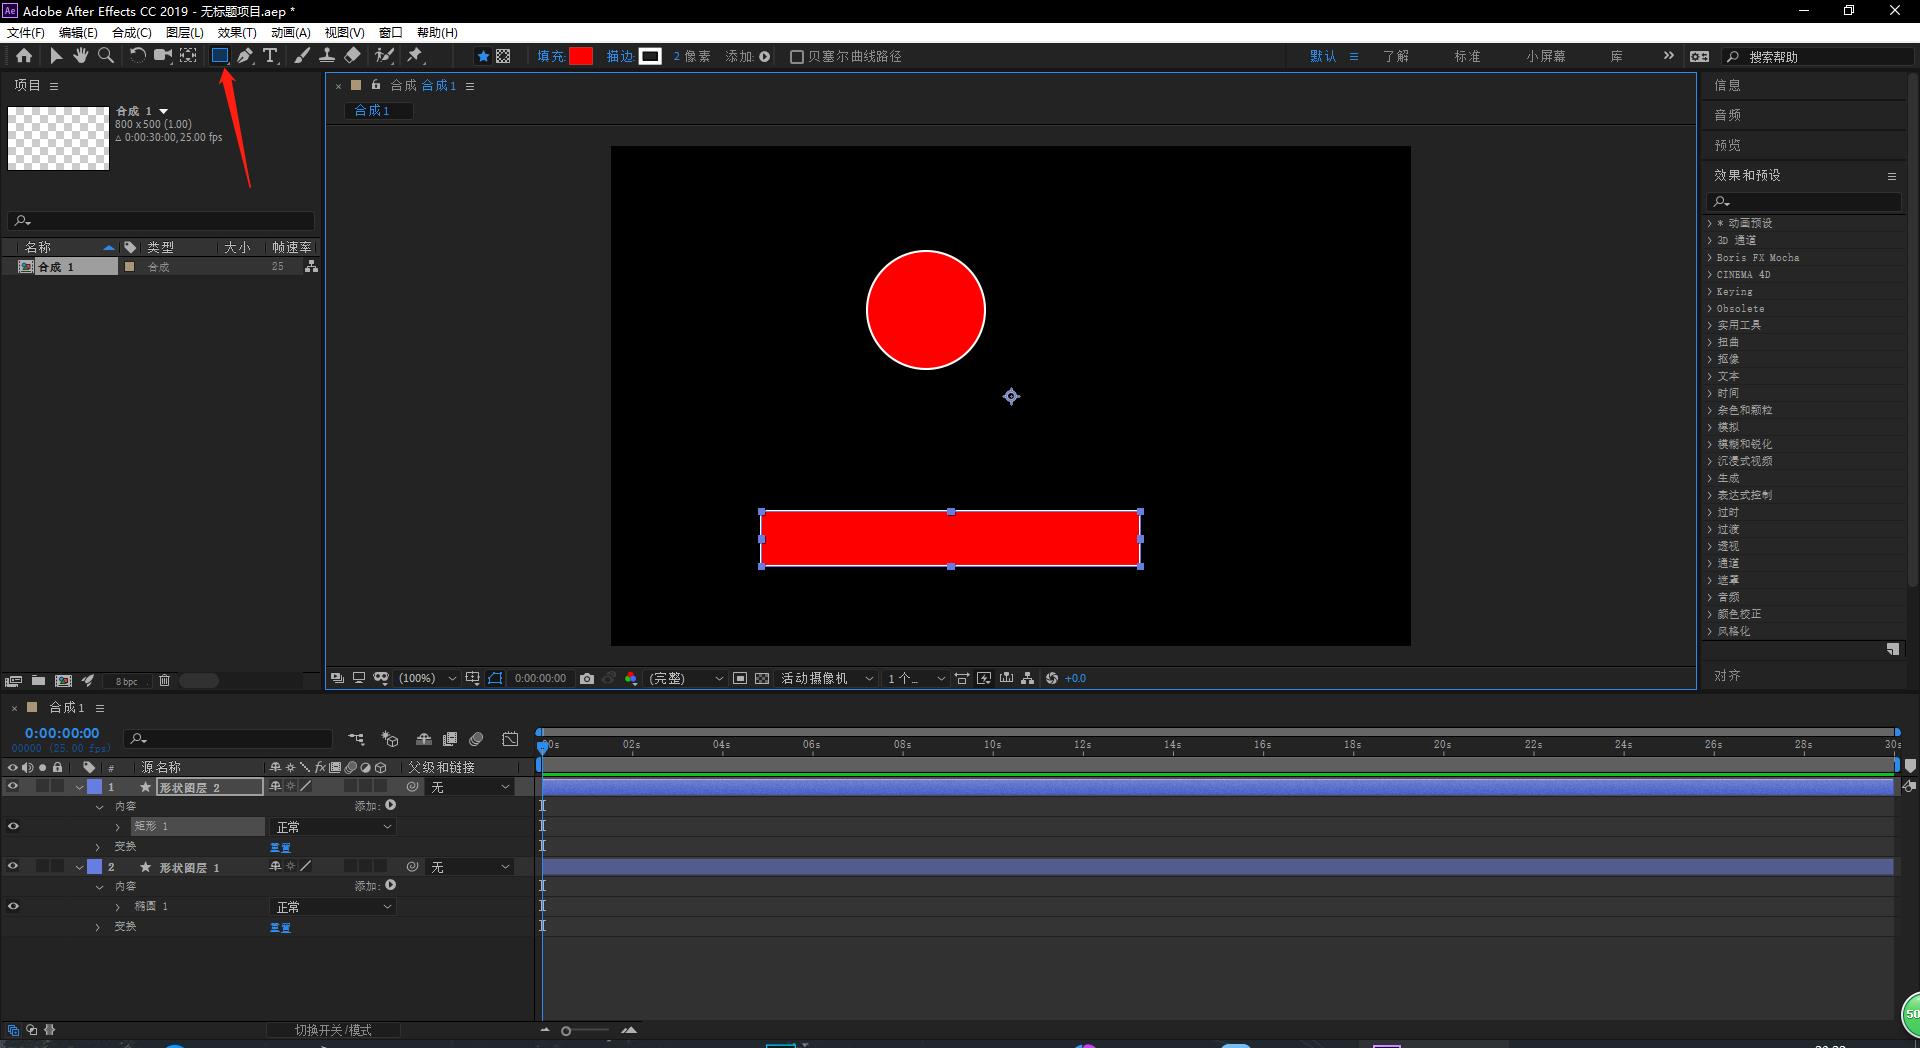
Task: Click the delete trash icon in project panel
Action: [165, 681]
